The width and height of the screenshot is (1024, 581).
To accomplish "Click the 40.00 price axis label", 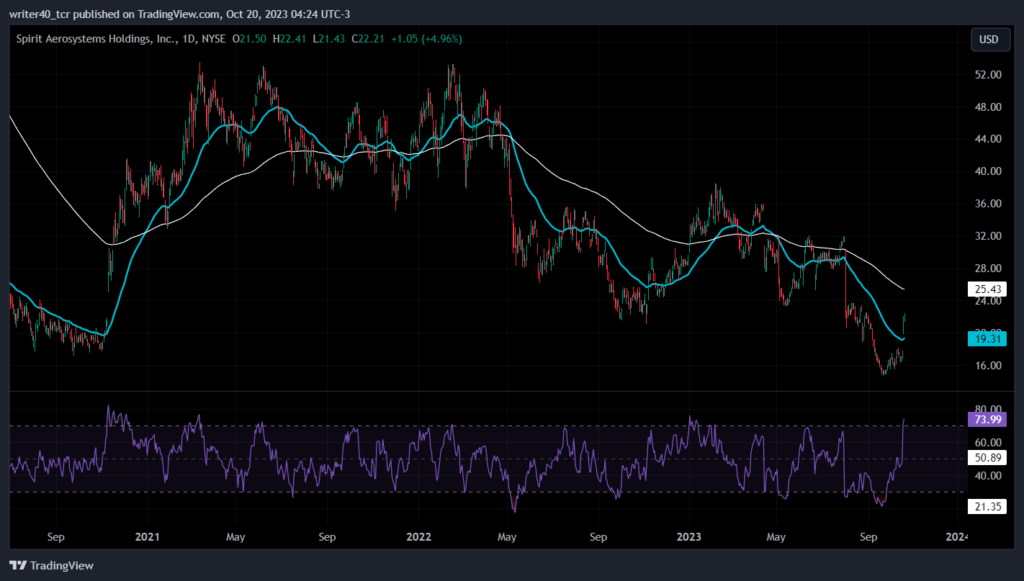I will [x=988, y=171].
